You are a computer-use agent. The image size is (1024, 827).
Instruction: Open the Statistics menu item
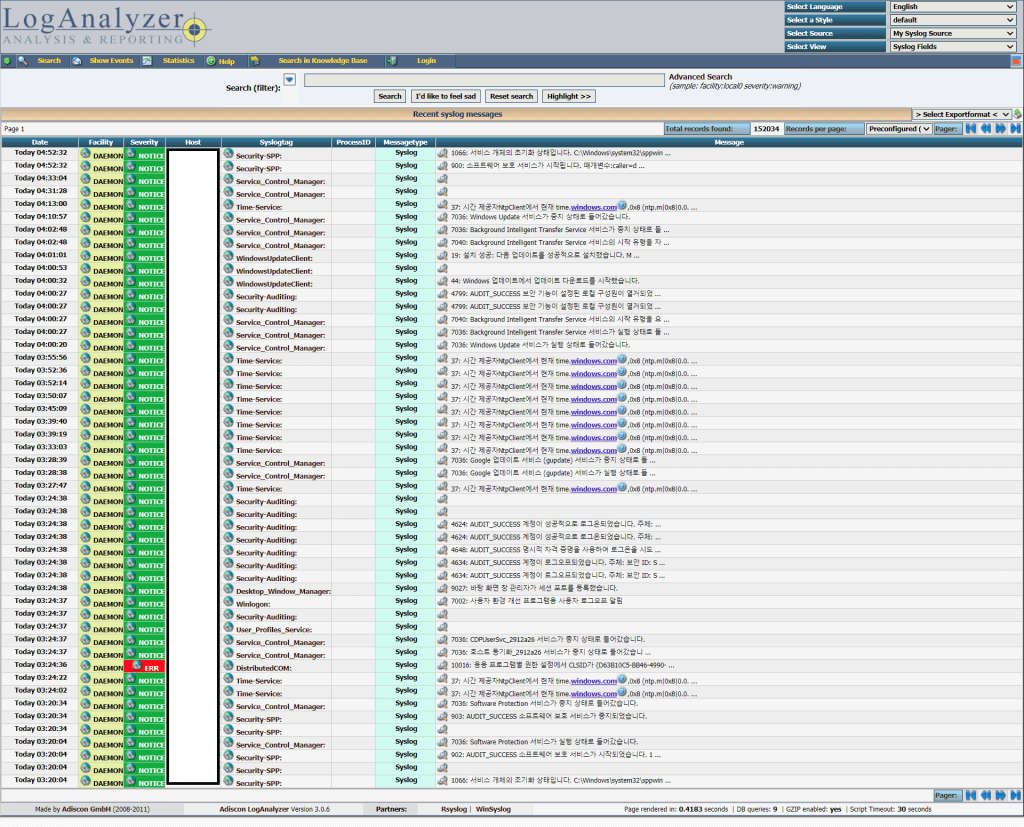click(178, 61)
